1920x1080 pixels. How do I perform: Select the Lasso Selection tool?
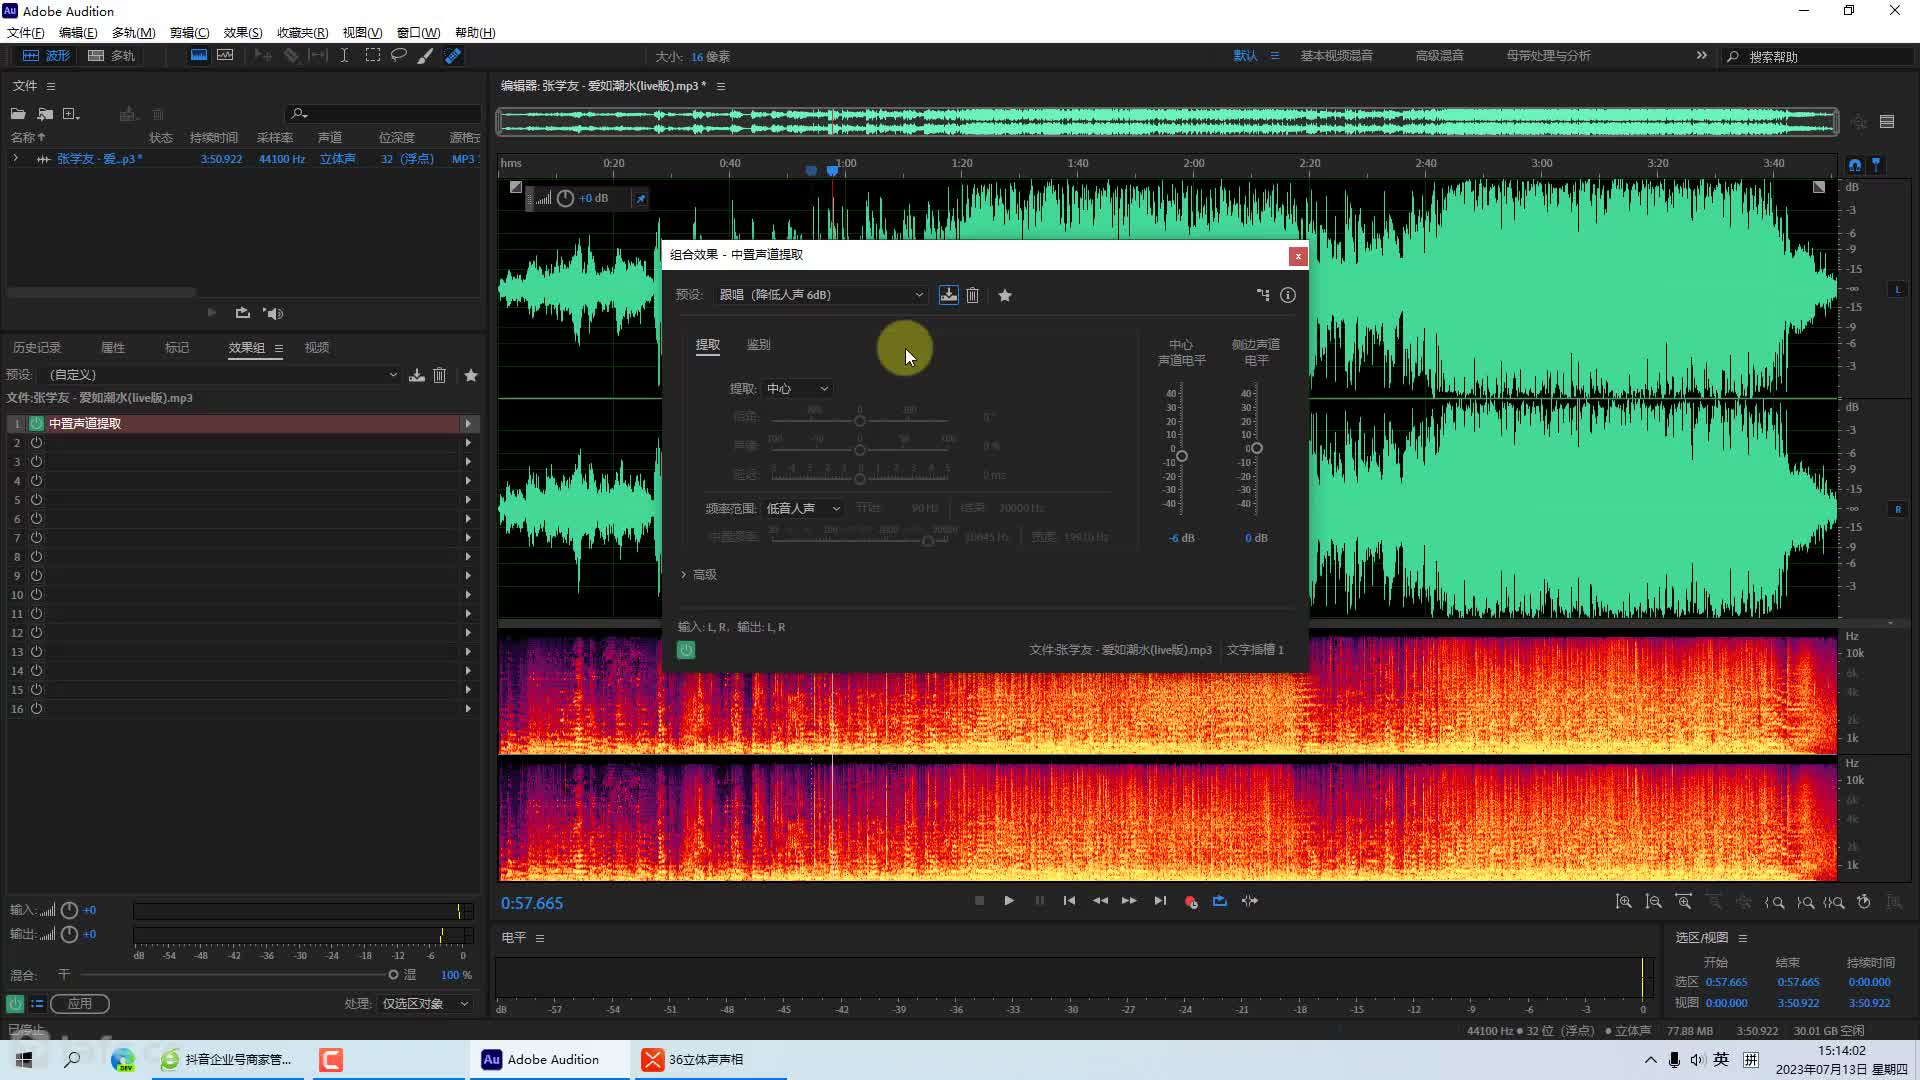[x=398, y=56]
